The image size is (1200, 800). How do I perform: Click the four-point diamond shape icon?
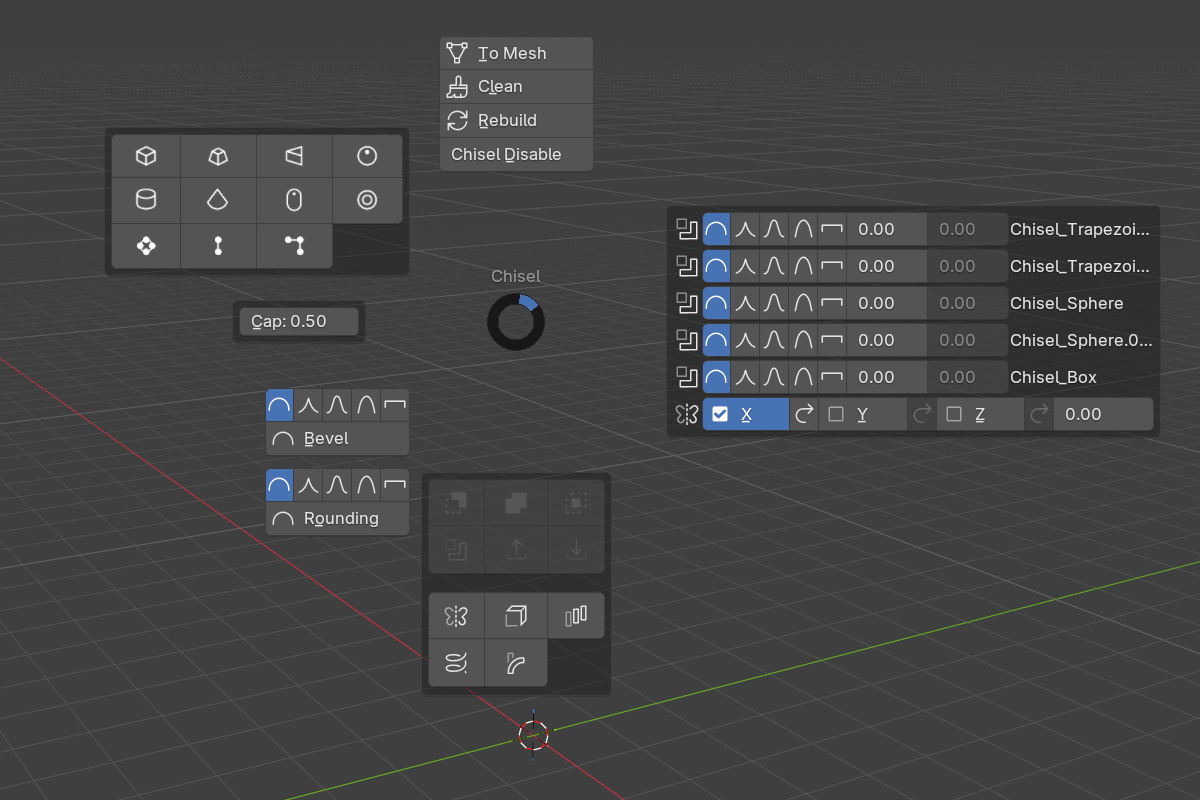[x=146, y=245]
